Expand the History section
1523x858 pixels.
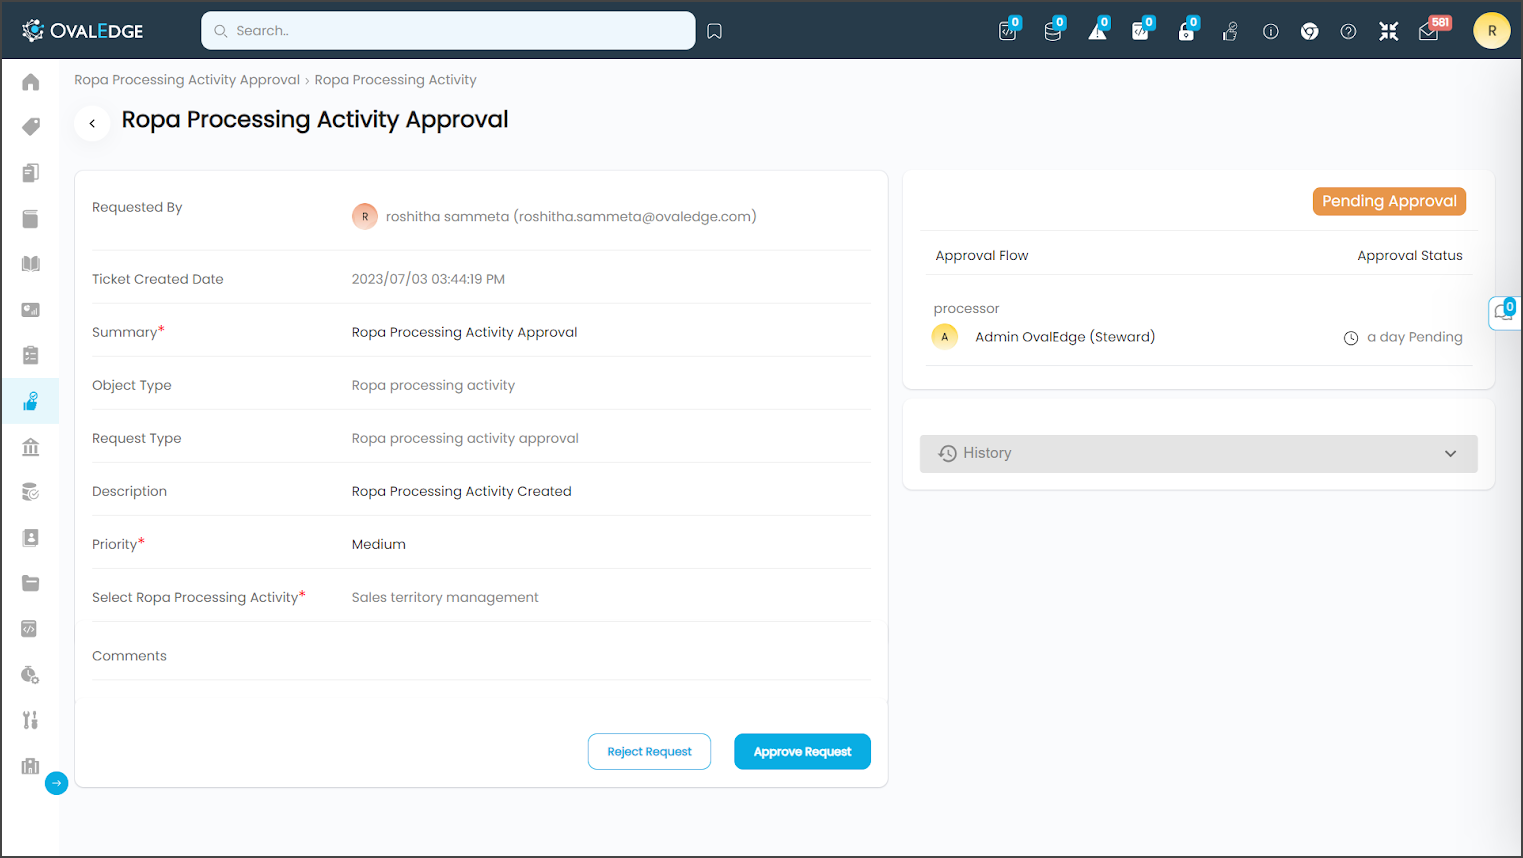[x=1198, y=454]
